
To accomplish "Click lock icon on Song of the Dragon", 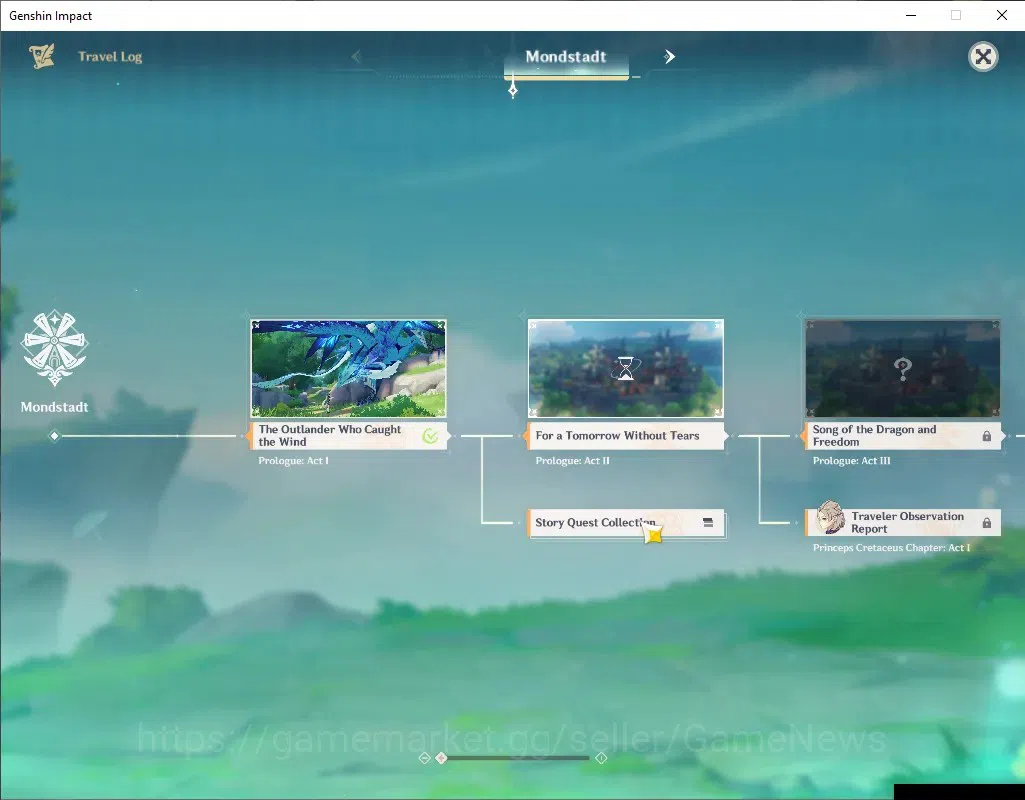I will tap(986, 436).
